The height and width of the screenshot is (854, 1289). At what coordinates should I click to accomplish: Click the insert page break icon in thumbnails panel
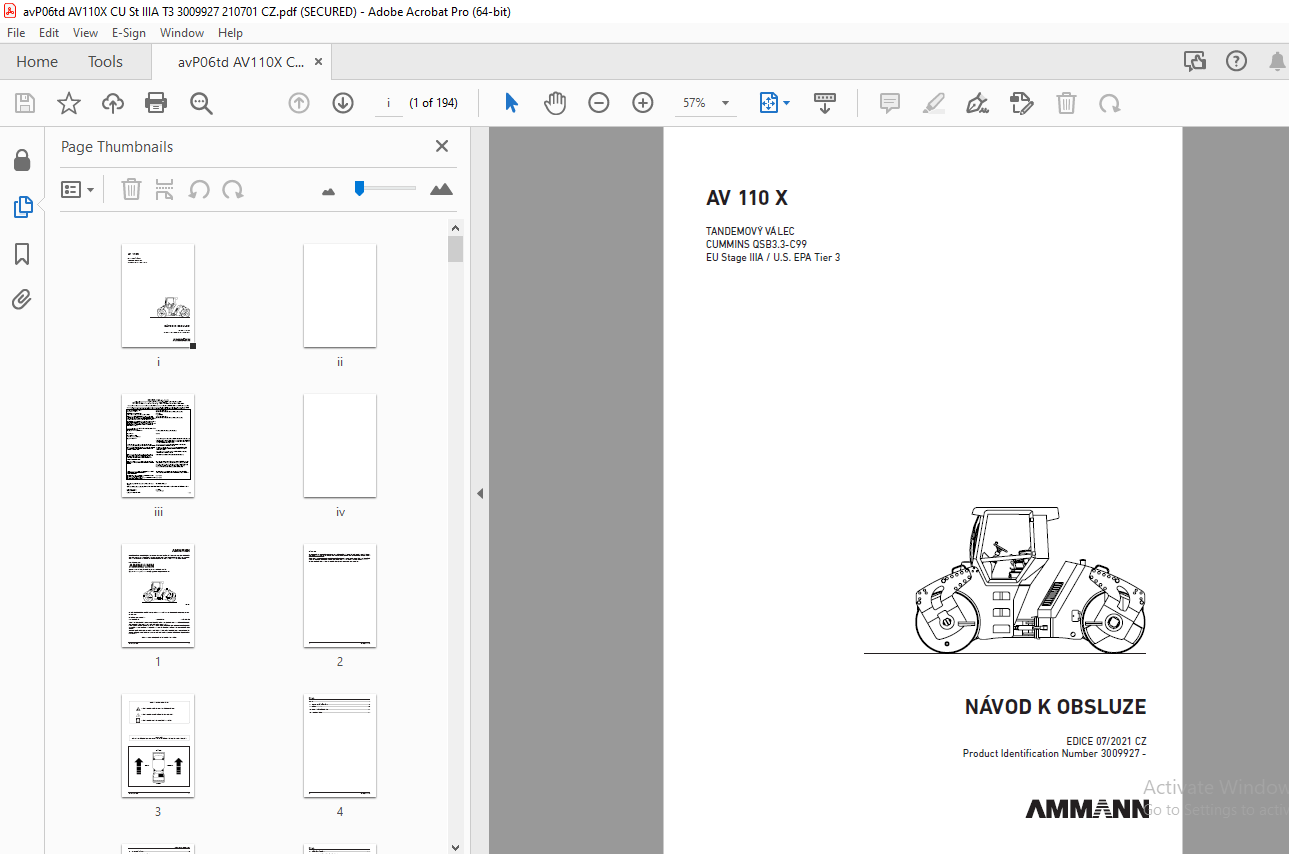[165, 189]
